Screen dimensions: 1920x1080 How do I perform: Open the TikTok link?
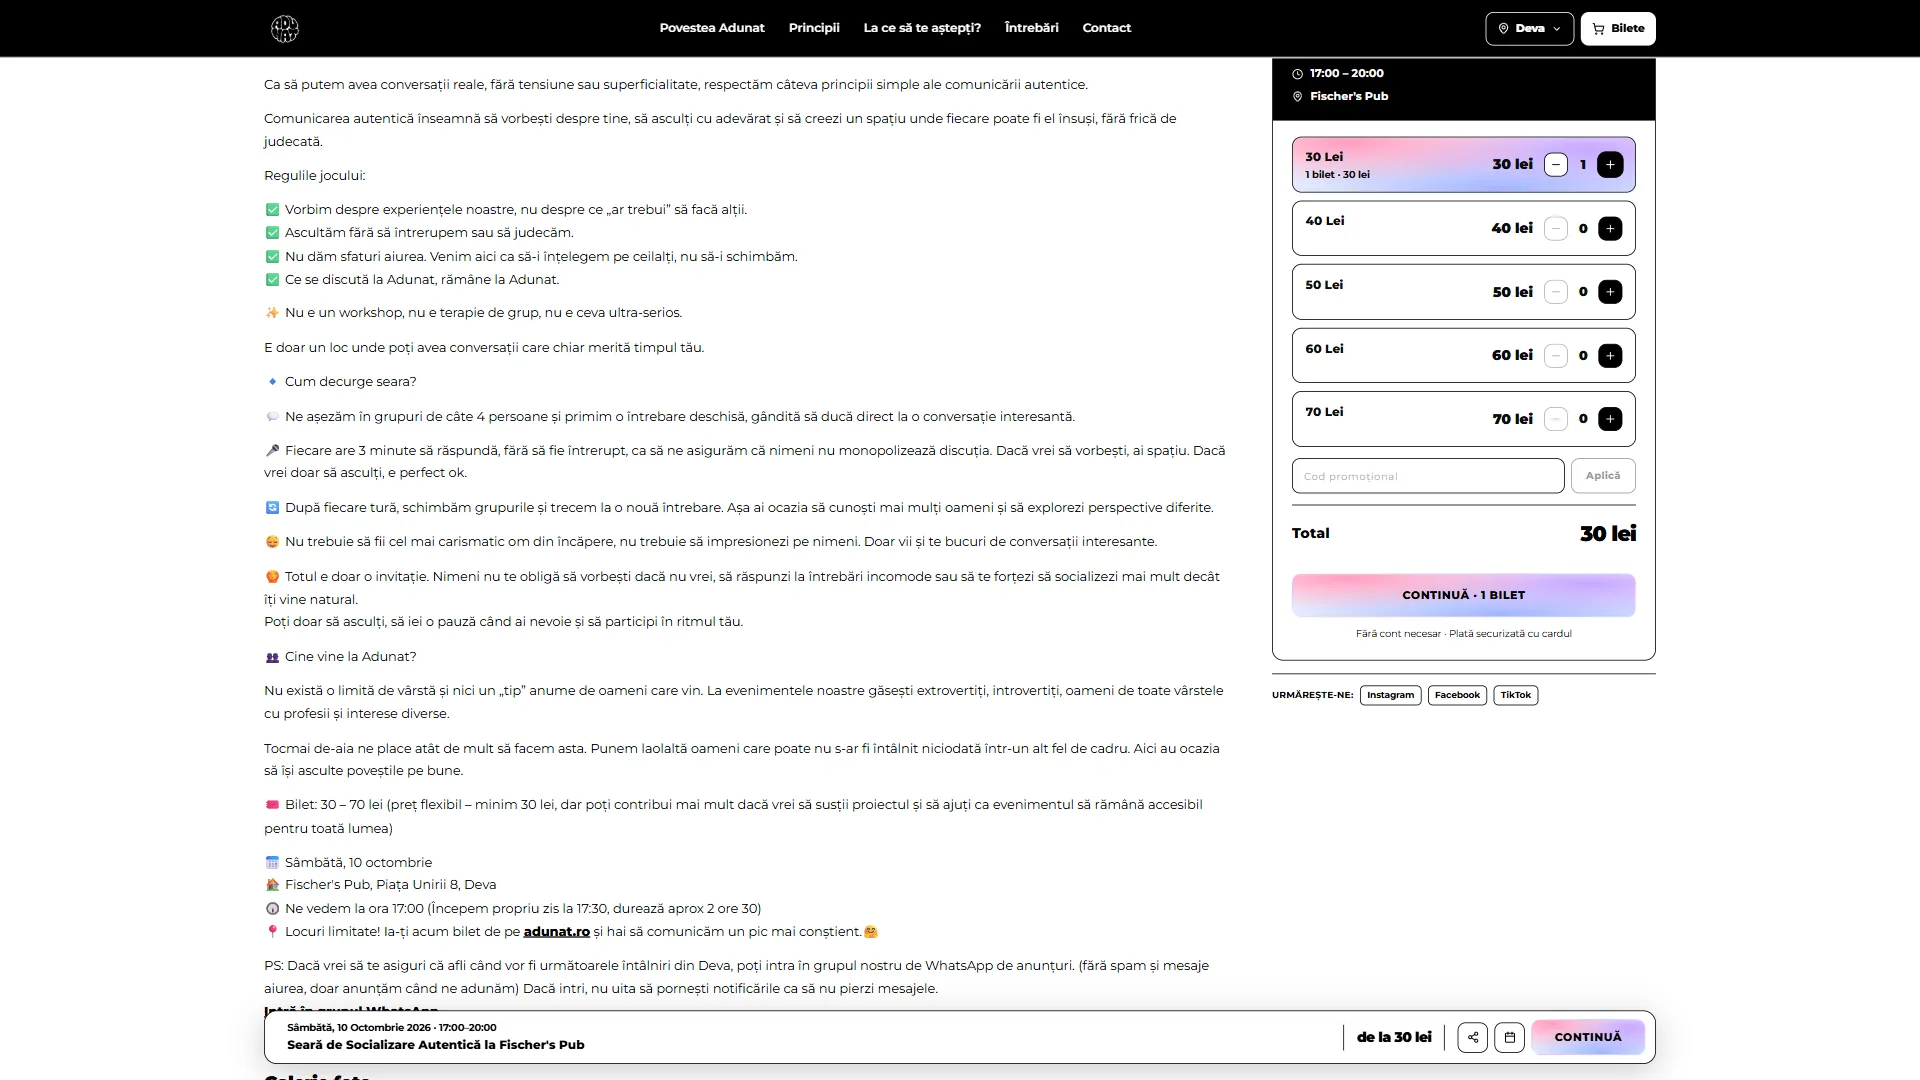(x=1516, y=695)
